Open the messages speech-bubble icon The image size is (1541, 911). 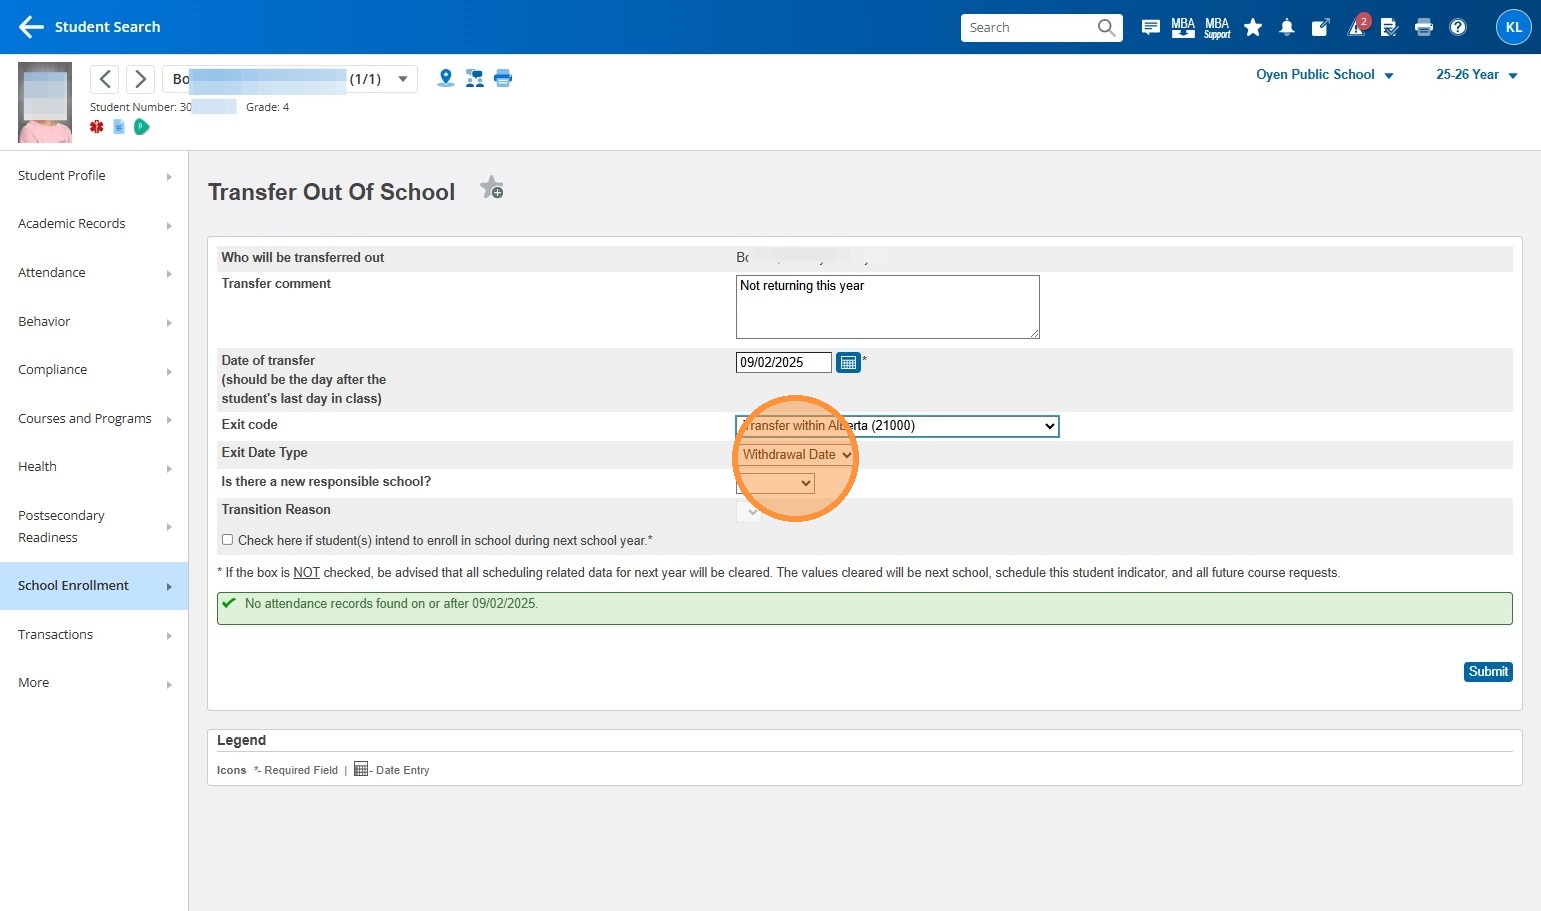[1151, 27]
